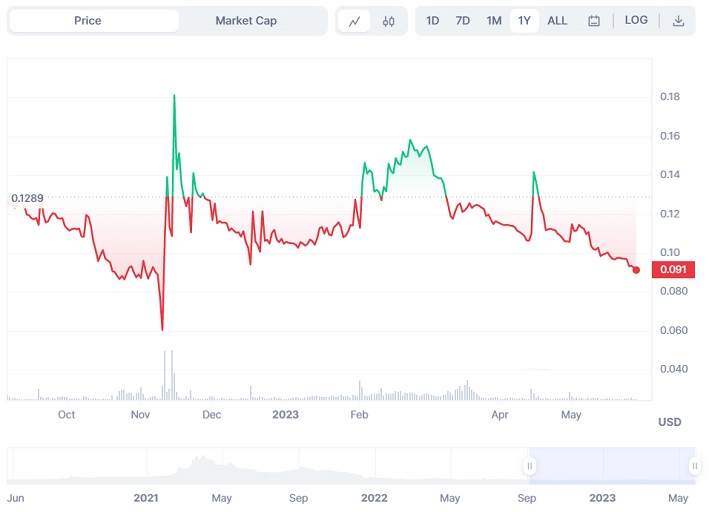The image size is (709, 515).
Task: Click the Nov label on the date axis
Action: point(140,415)
